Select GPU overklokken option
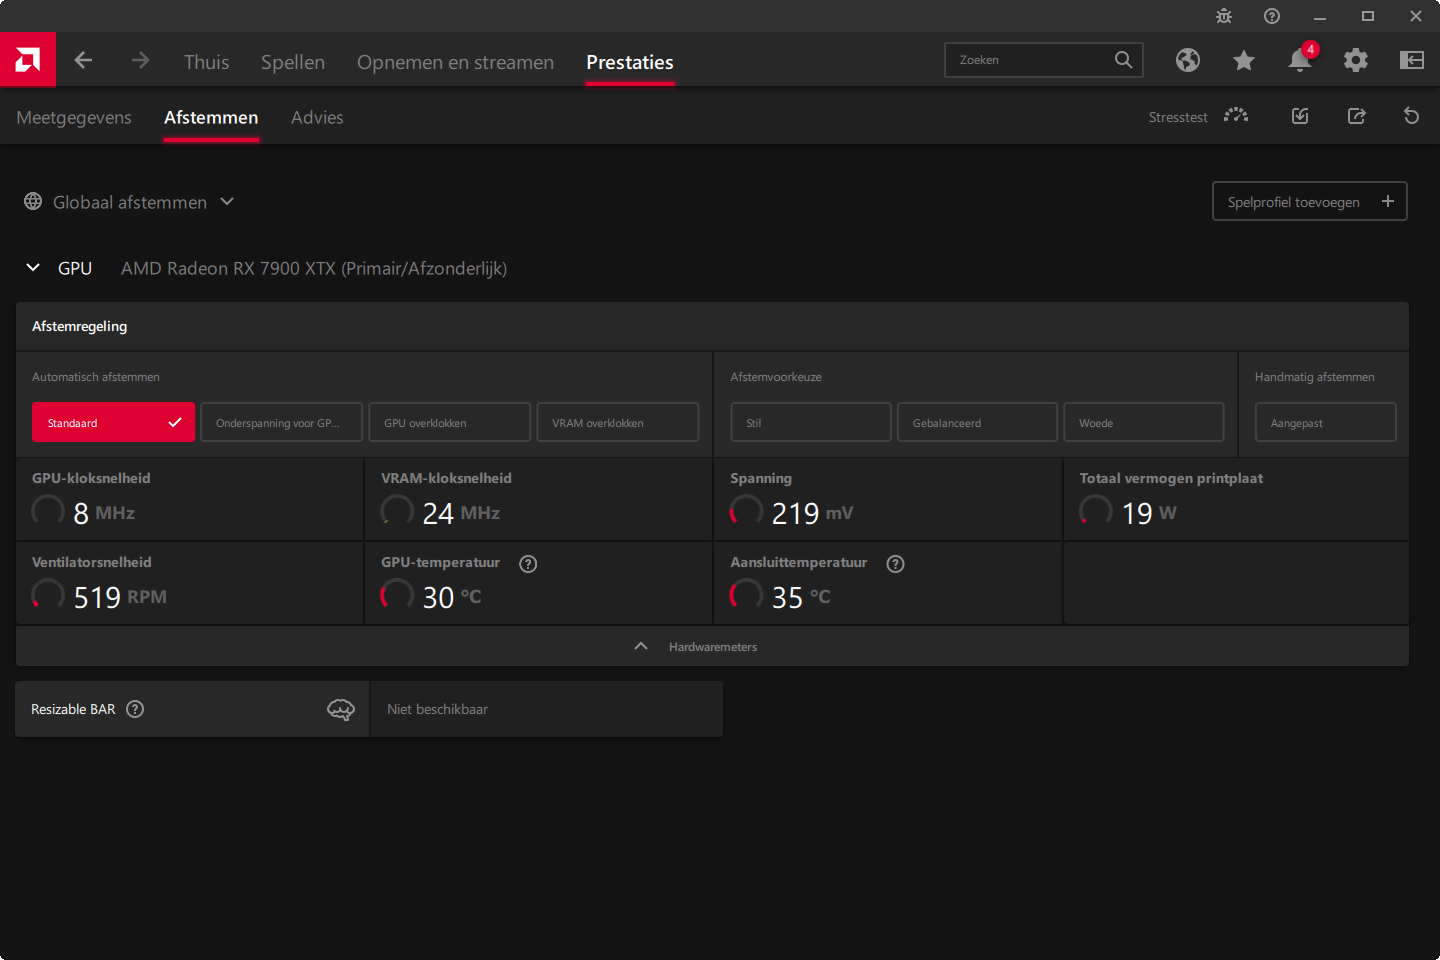Viewport: 1440px width, 960px height. click(450, 422)
